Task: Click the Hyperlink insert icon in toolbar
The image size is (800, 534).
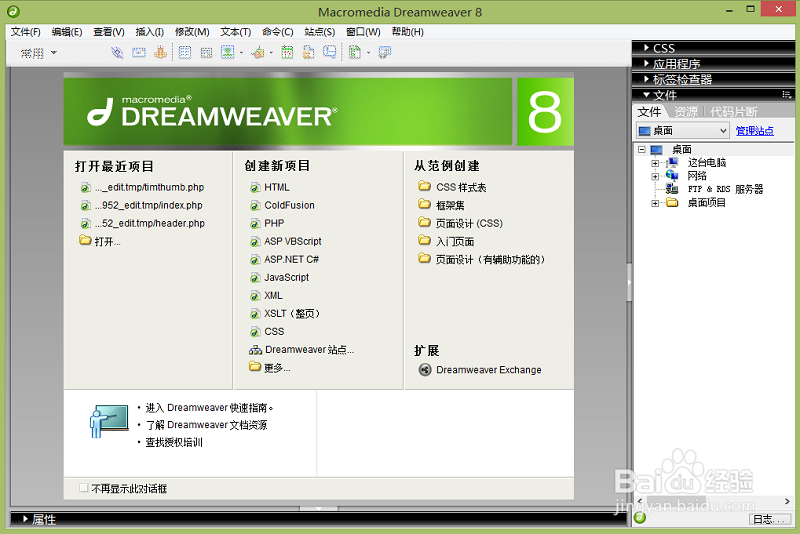Action: pos(117,53)
